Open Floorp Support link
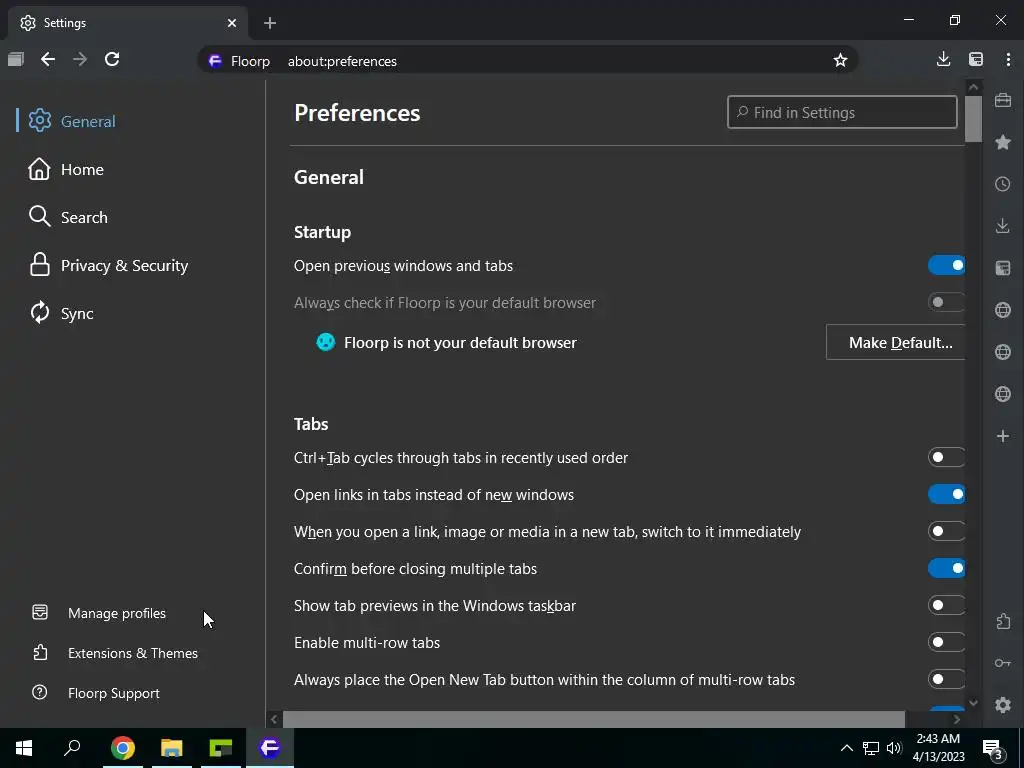Image resolution: width=1024 pixels, height=768 pixels. tap(95, 693)
